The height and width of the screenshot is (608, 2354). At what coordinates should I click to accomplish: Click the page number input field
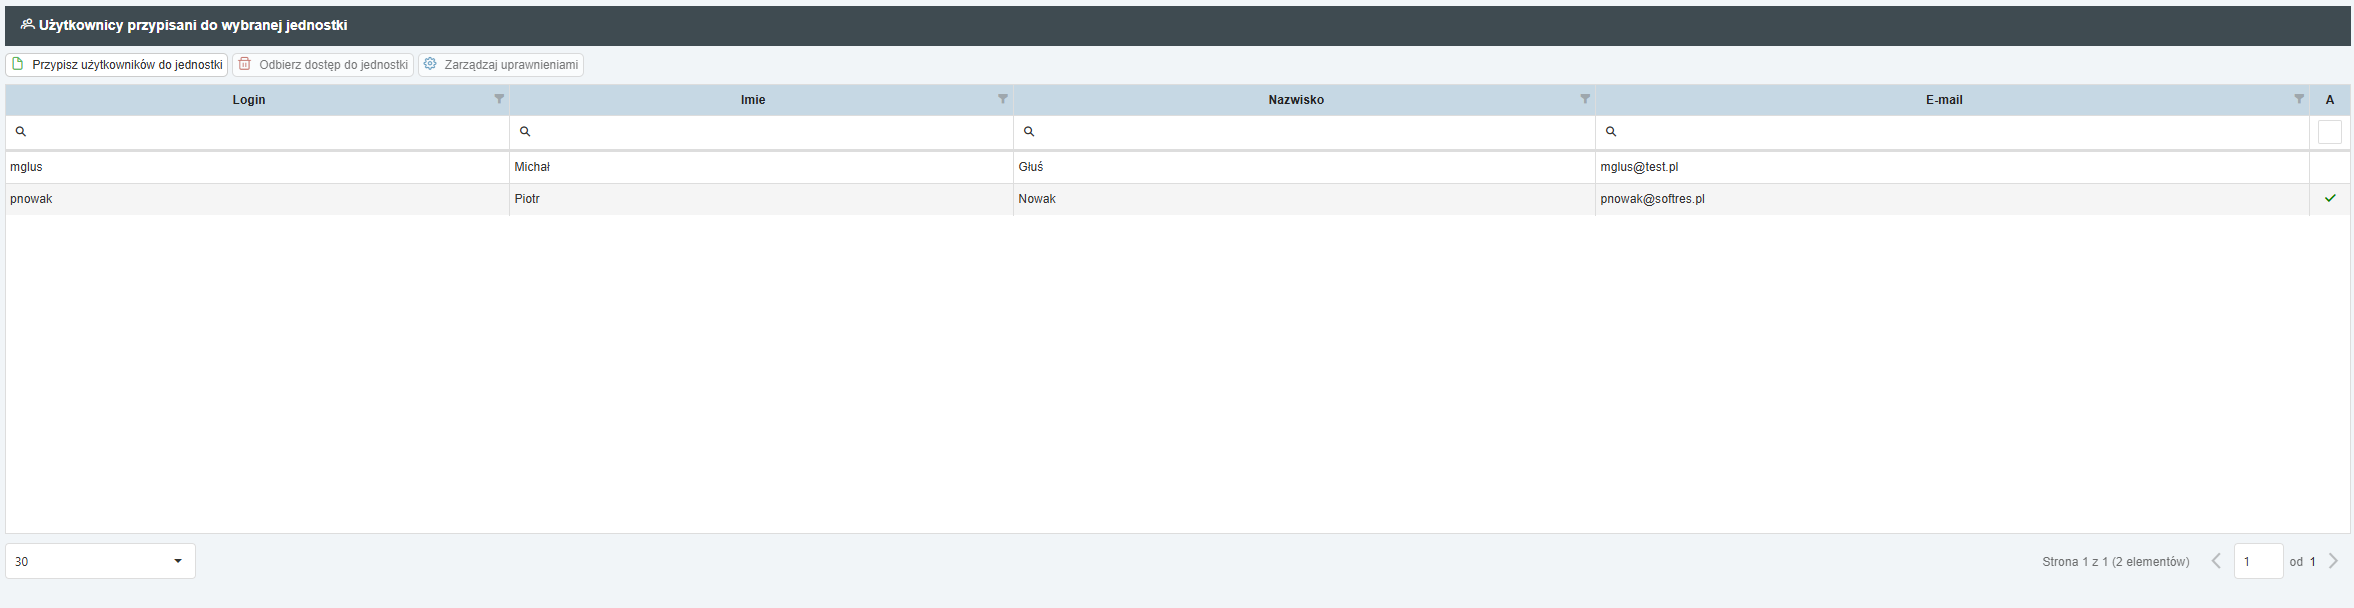2257,561
